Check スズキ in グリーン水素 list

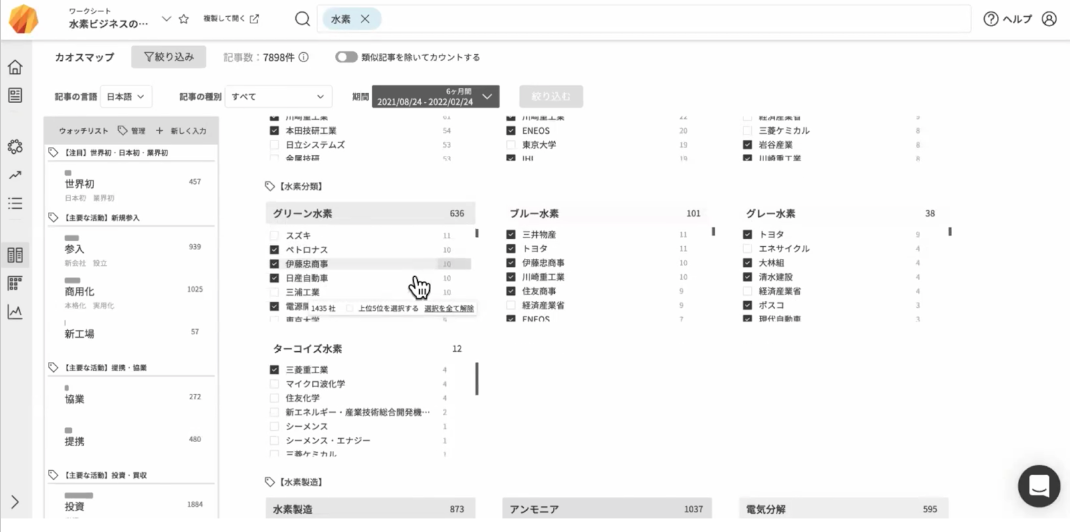pos(274,235)
